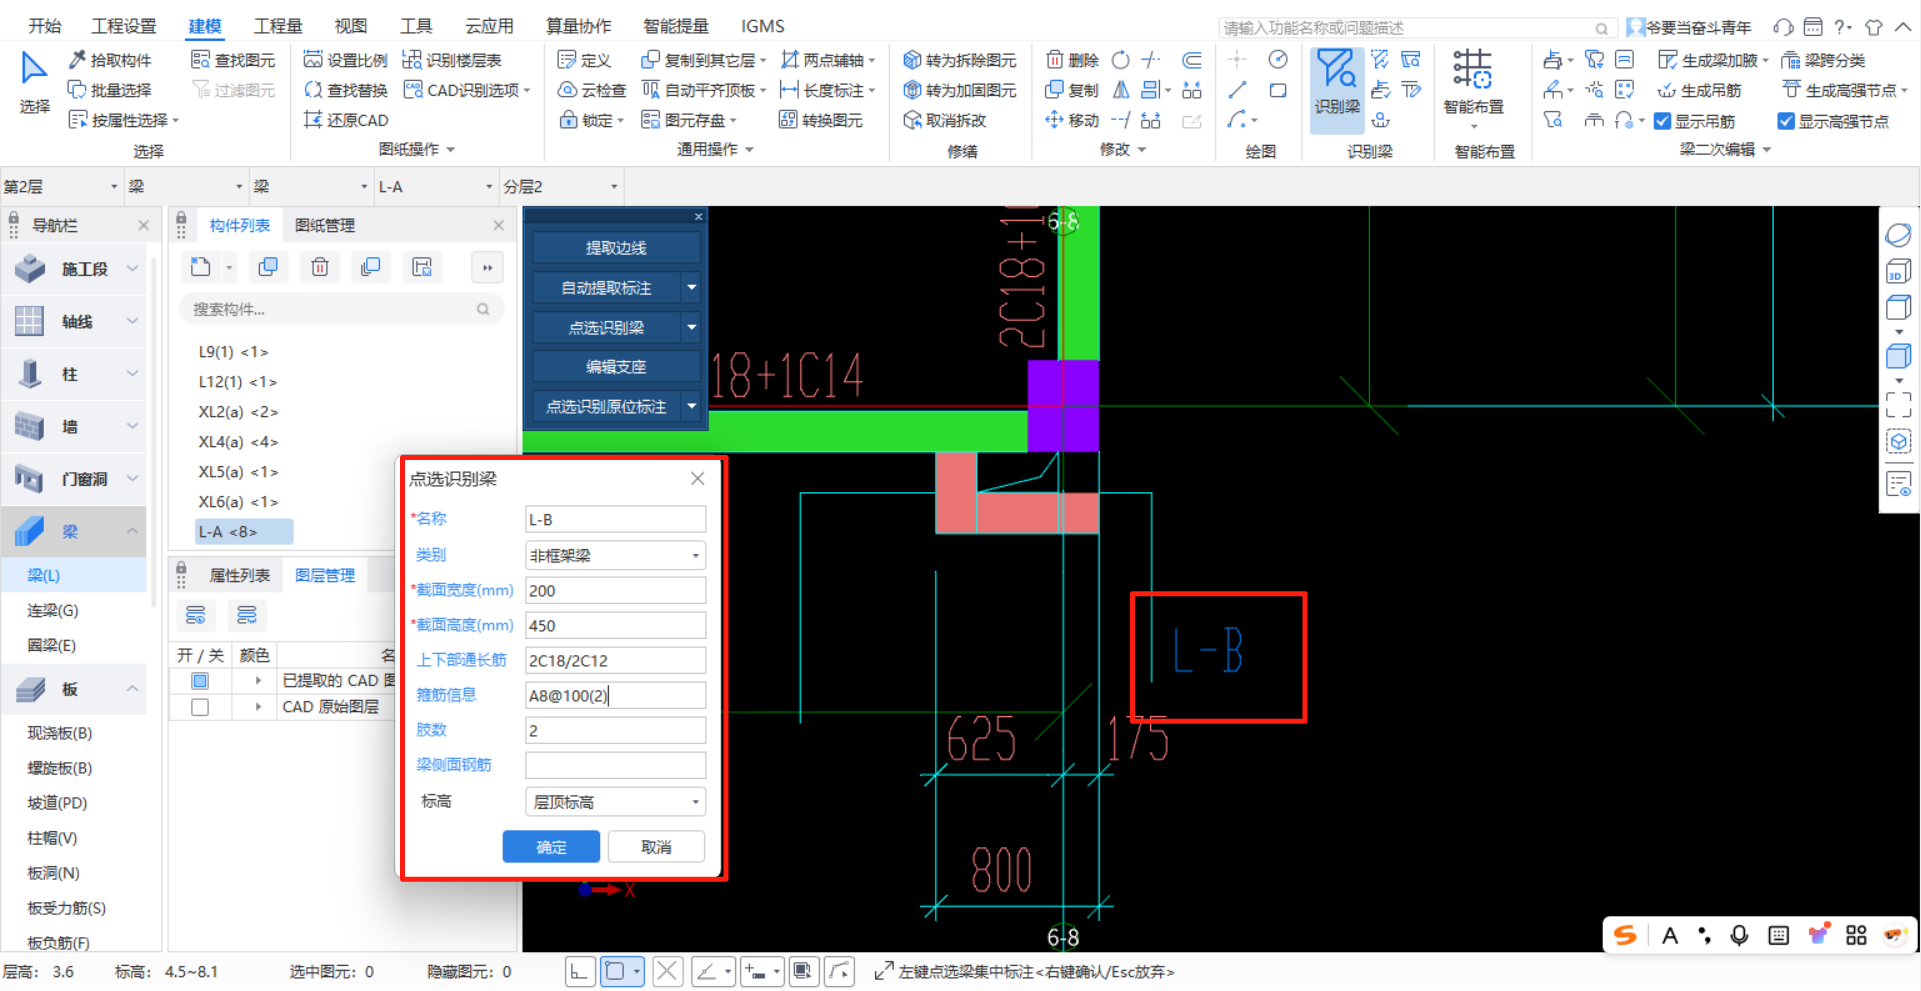Image resolution: width=1921 pixels, height=991 pixels.
Task: Open the 云应用 ribbon tab
Action: click(x=489, y=26)
